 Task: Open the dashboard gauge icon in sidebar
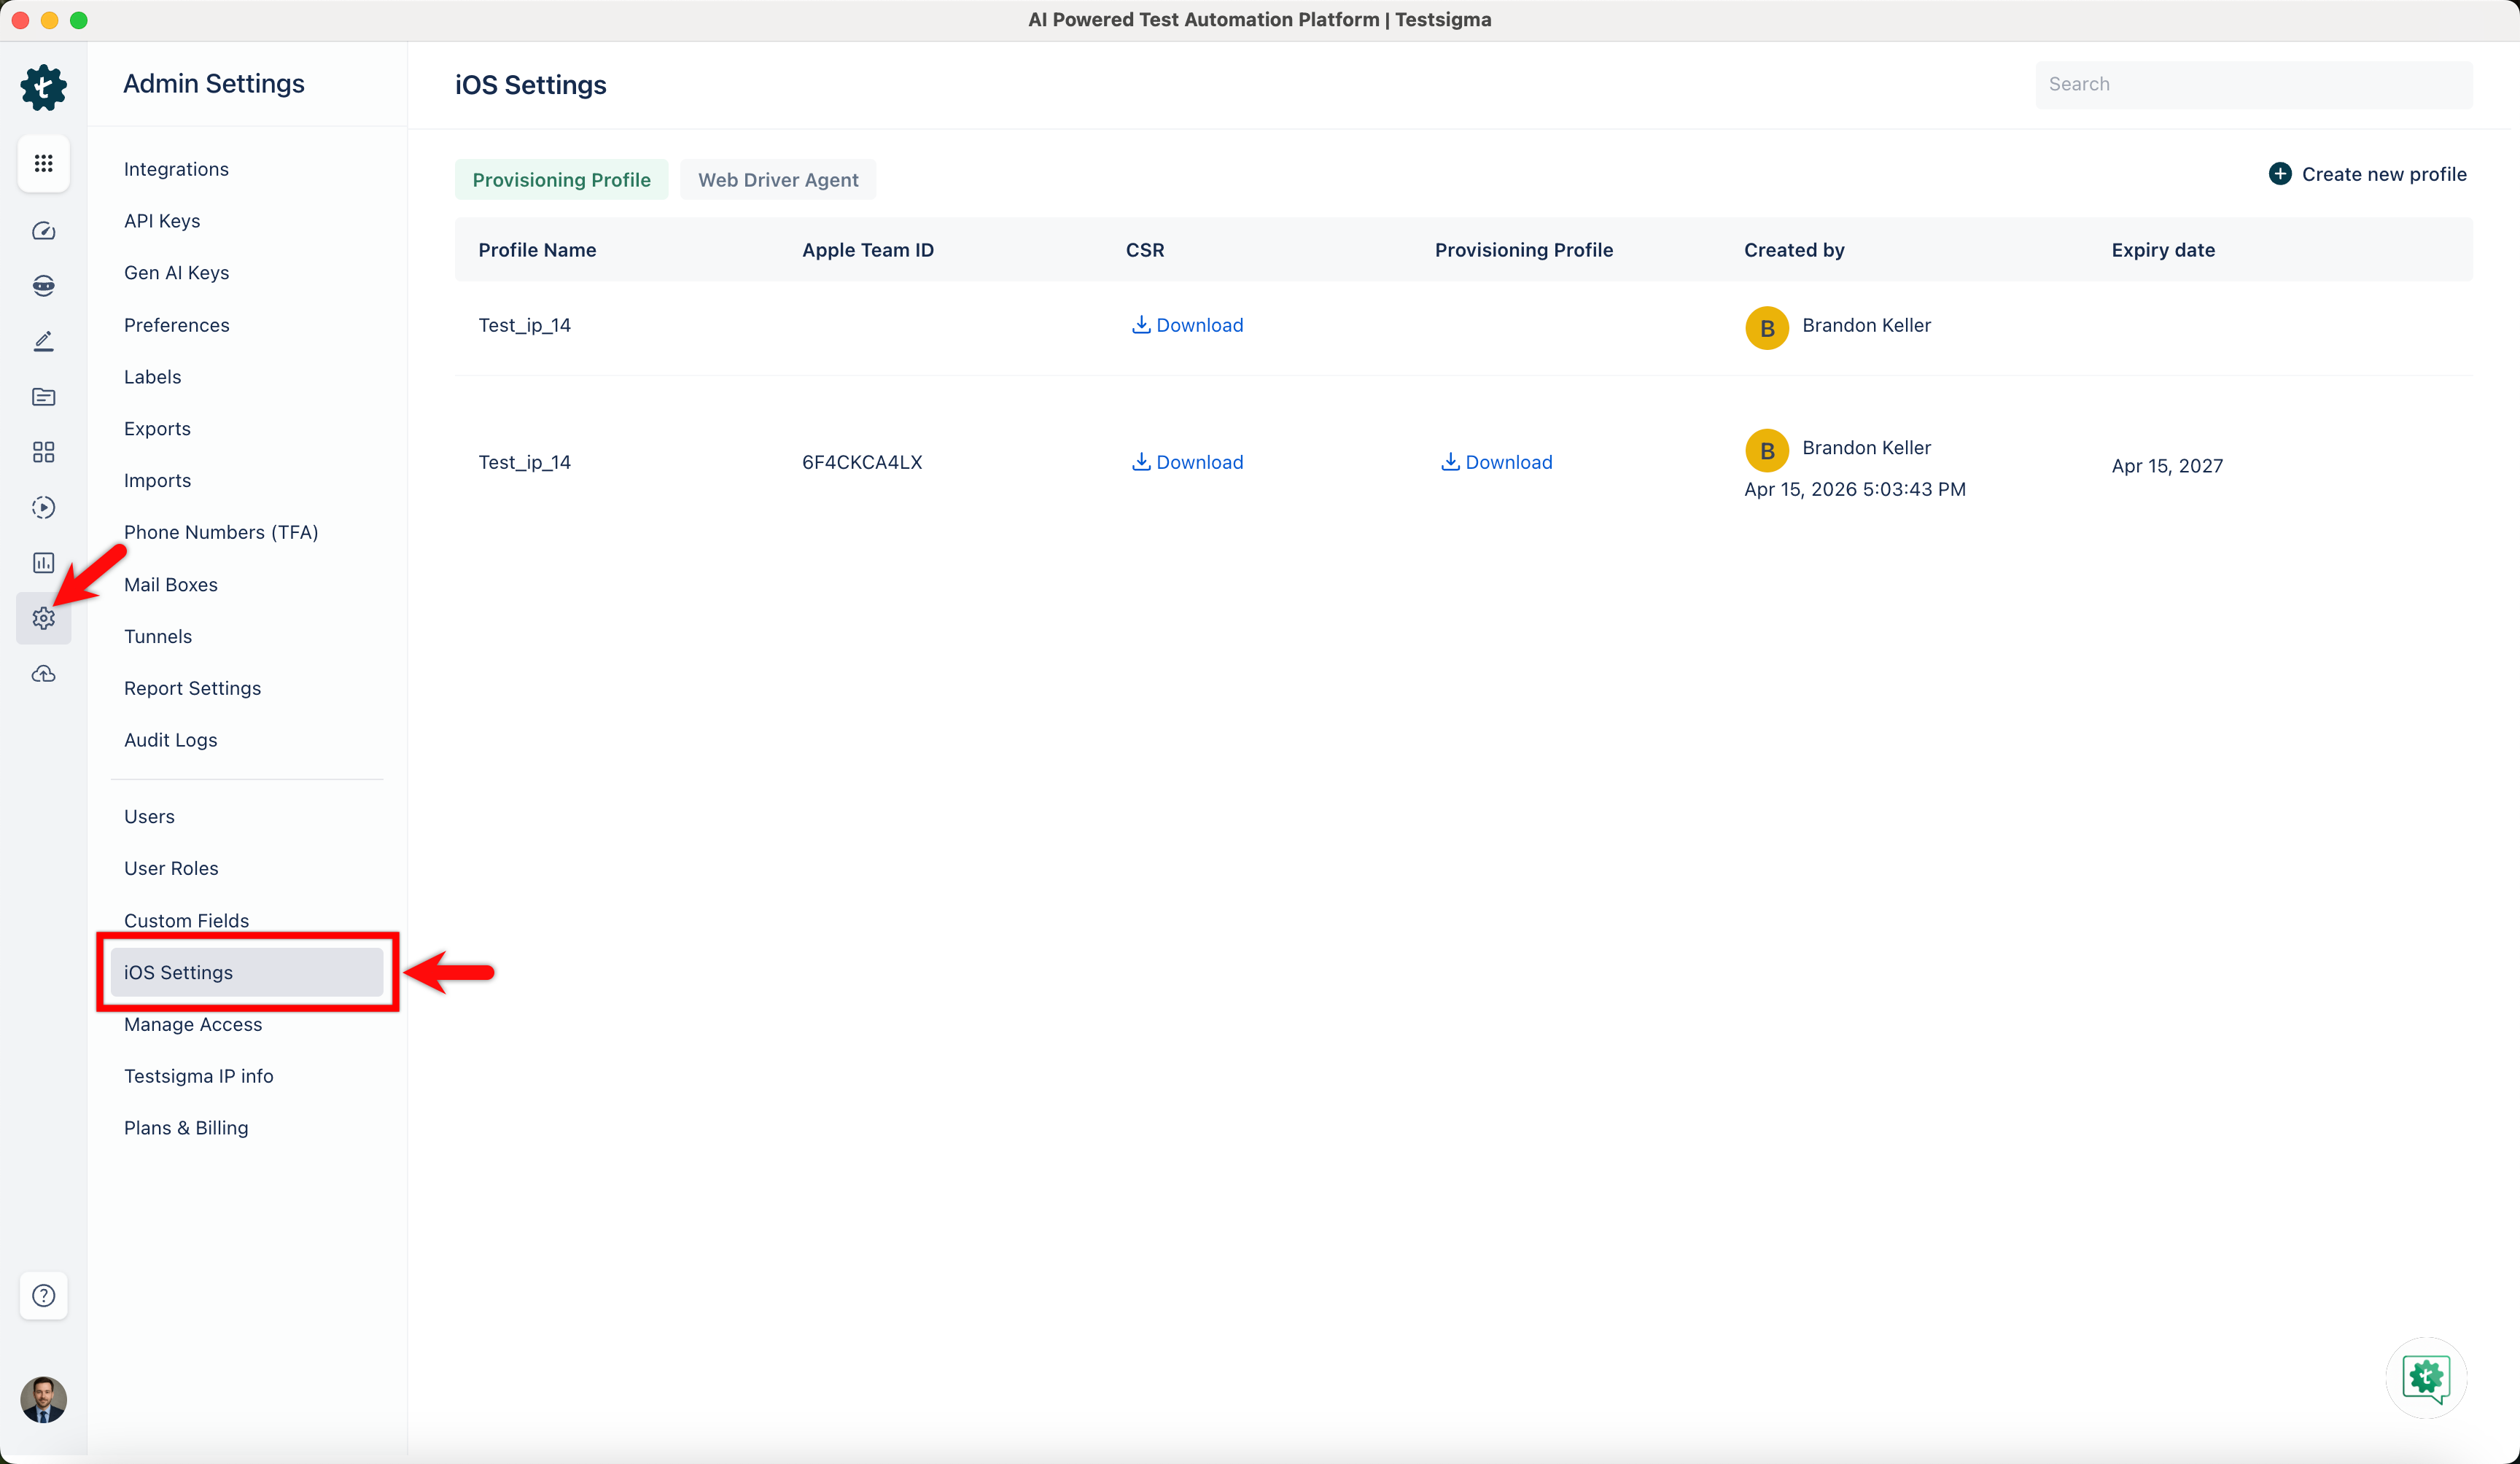[x=43, y=231]
